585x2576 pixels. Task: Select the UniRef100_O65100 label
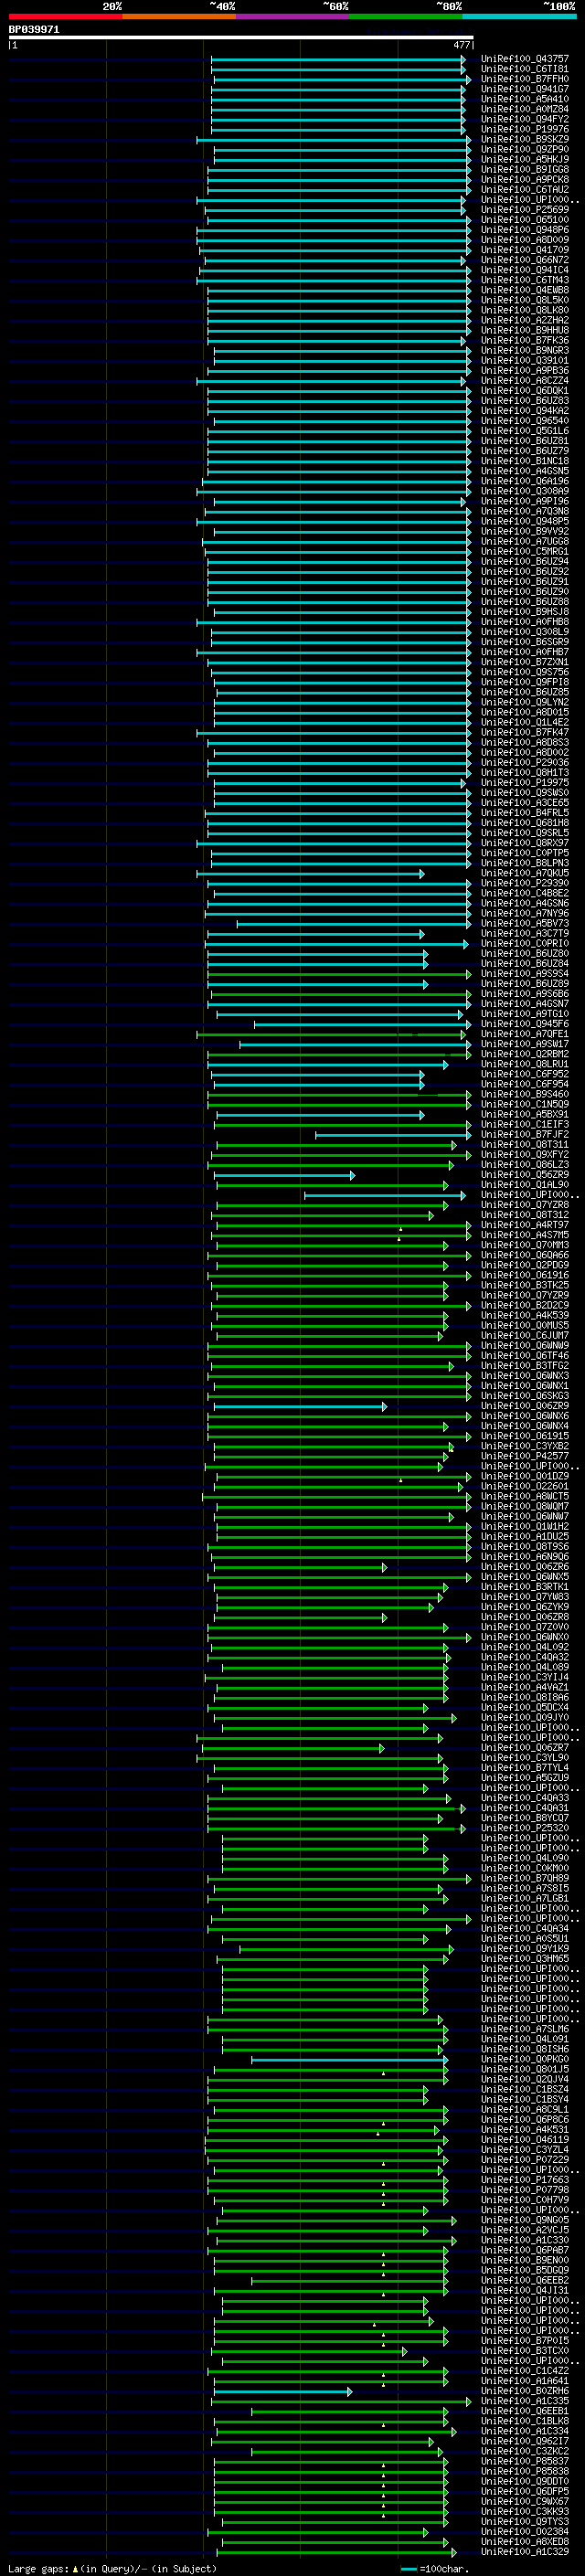tap(525, 220)
